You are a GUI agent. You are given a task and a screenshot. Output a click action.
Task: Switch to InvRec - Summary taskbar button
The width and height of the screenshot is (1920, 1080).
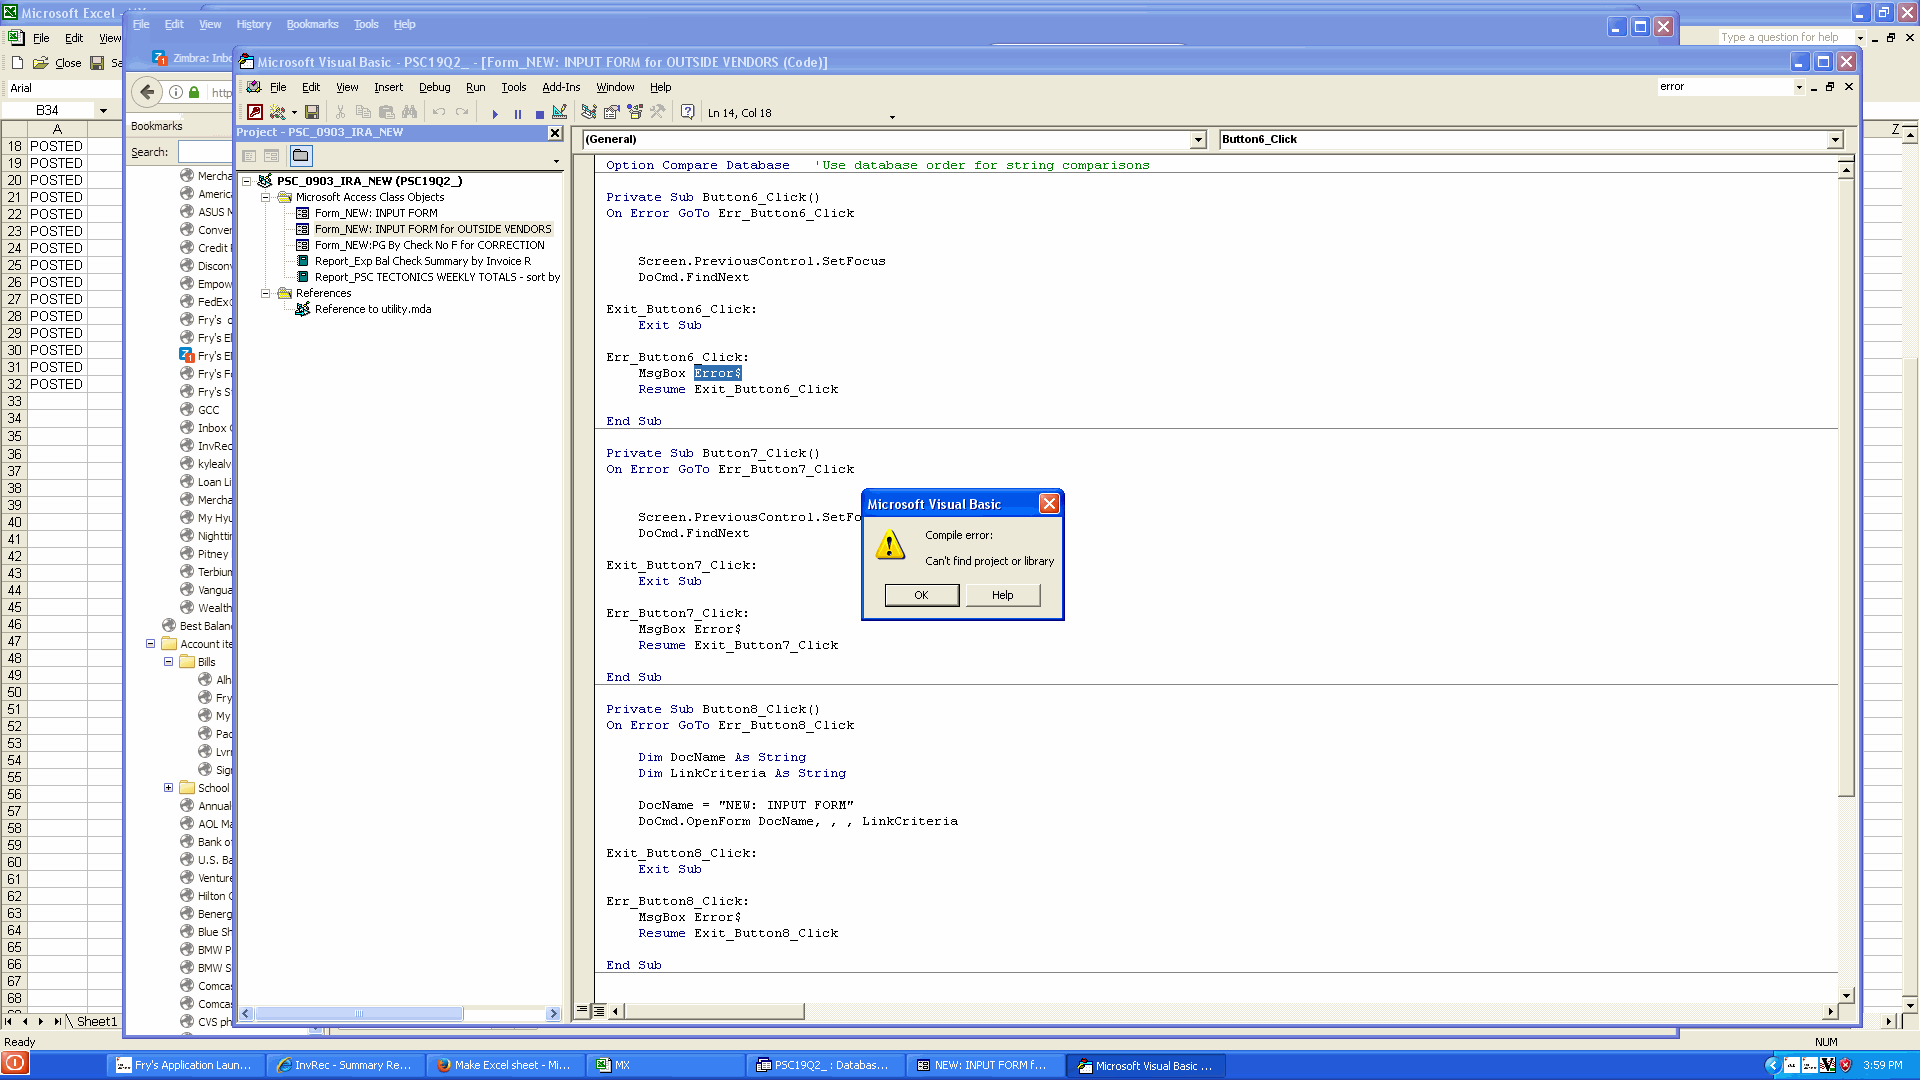(344, 1065)
